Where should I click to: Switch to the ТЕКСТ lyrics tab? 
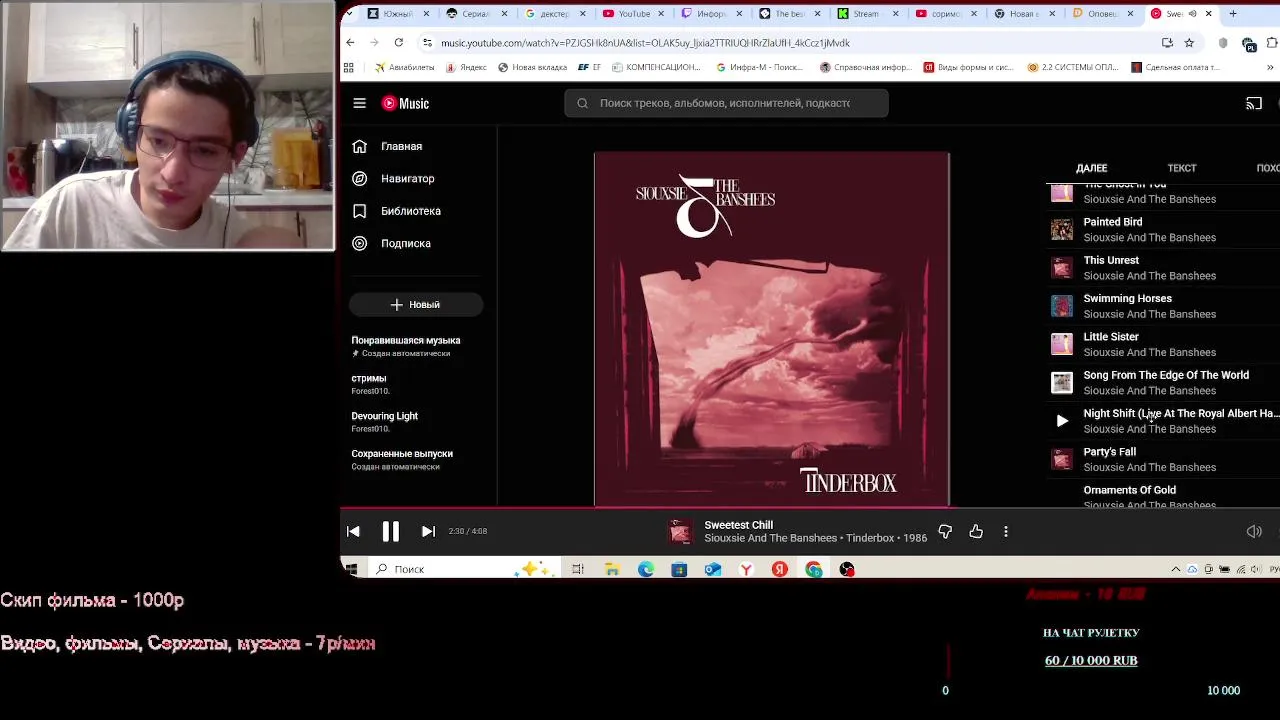pyautogui.click(x=1182, y=168)
